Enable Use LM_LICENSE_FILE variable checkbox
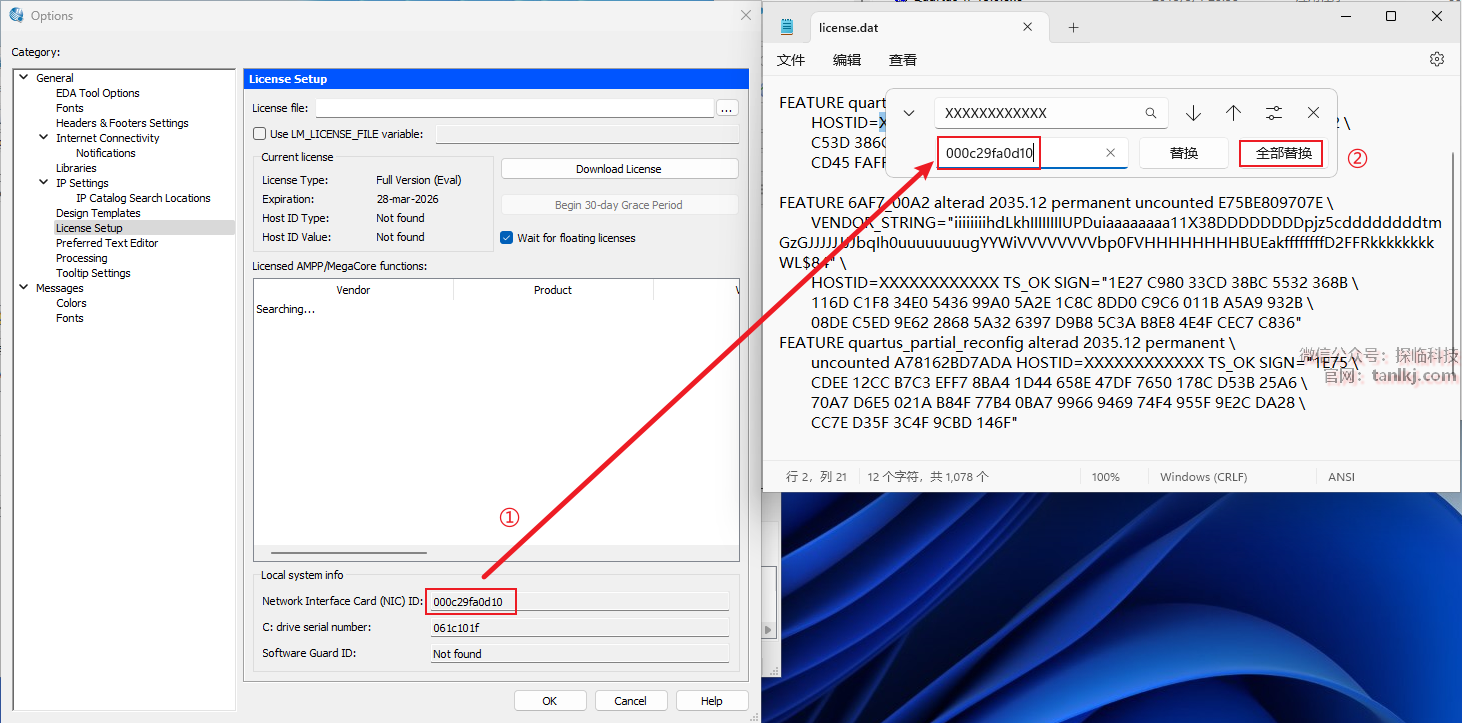 (260, 134)
